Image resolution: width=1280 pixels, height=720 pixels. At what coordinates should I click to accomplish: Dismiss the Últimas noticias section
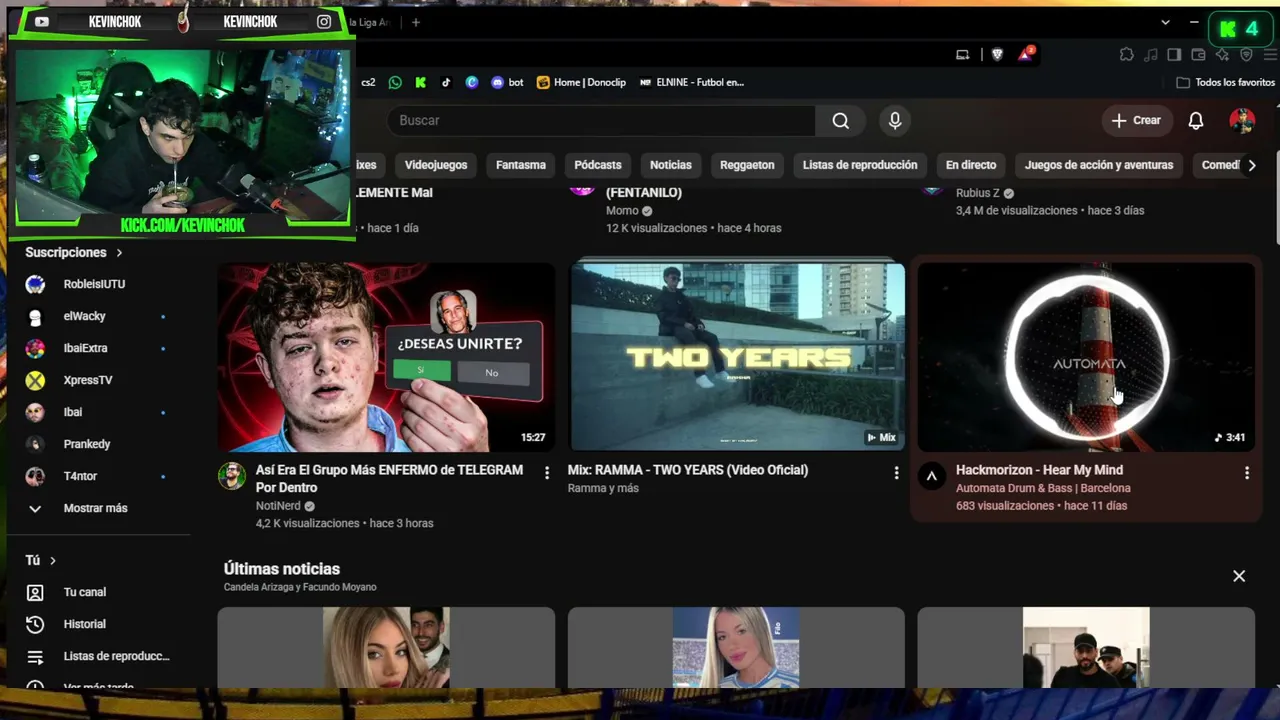[1239, 576]
